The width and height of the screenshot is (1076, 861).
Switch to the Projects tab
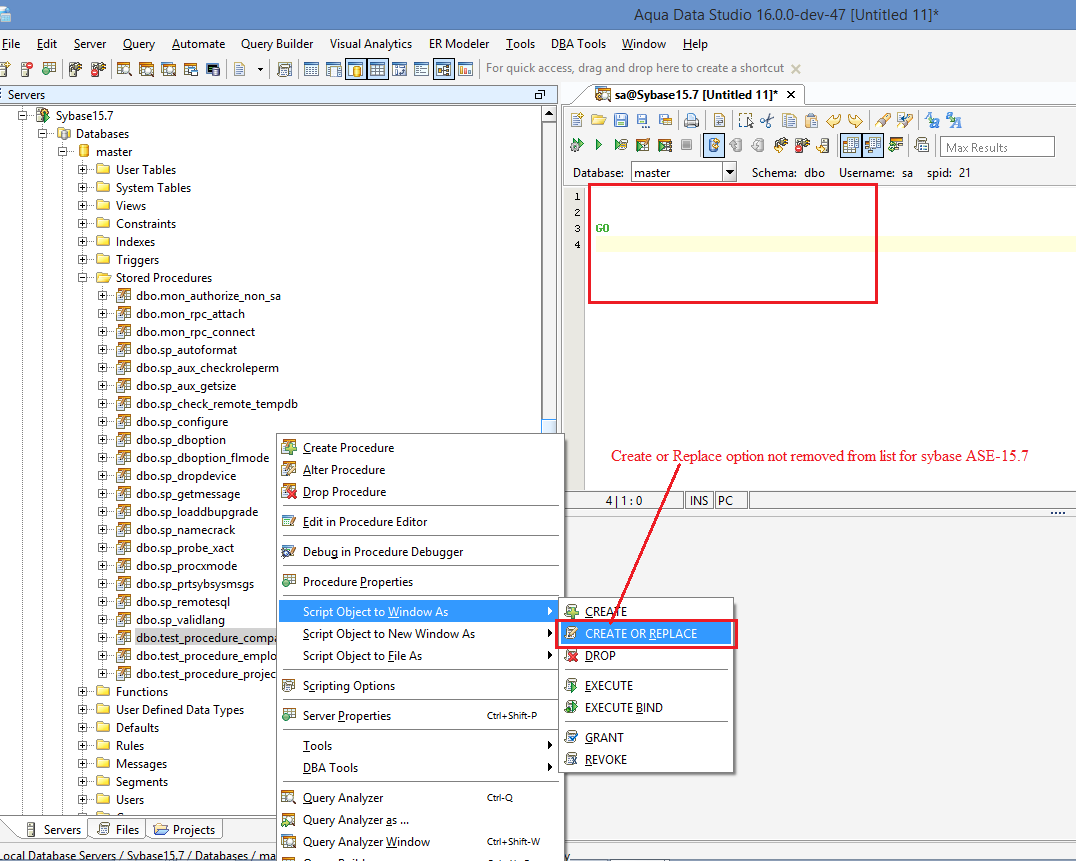[x=185, y=829]
